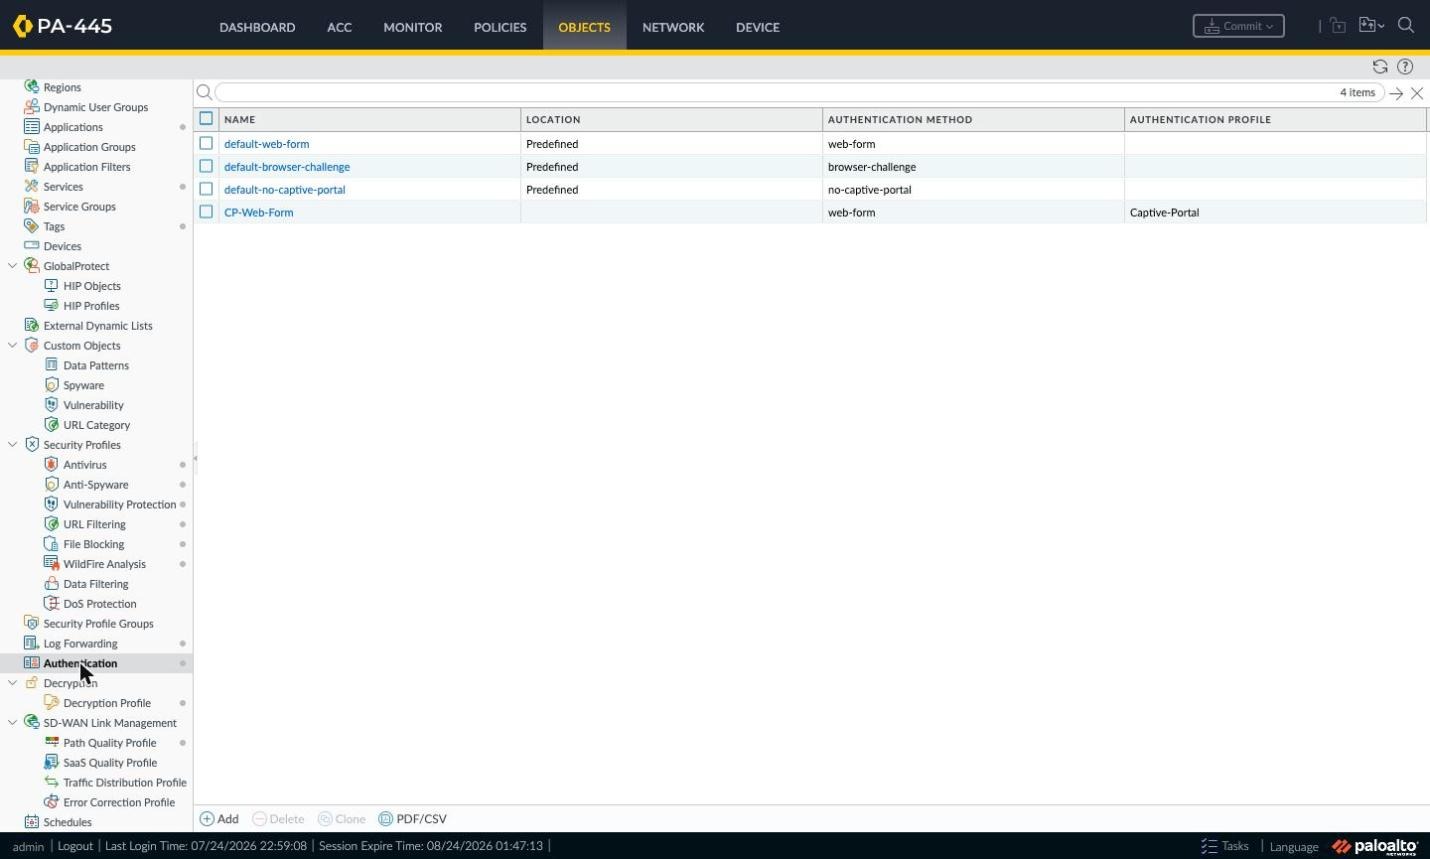Click the Service Groups icon
Image resolution: width=1430 pixels, height=859 pixels.
[31, 207]
